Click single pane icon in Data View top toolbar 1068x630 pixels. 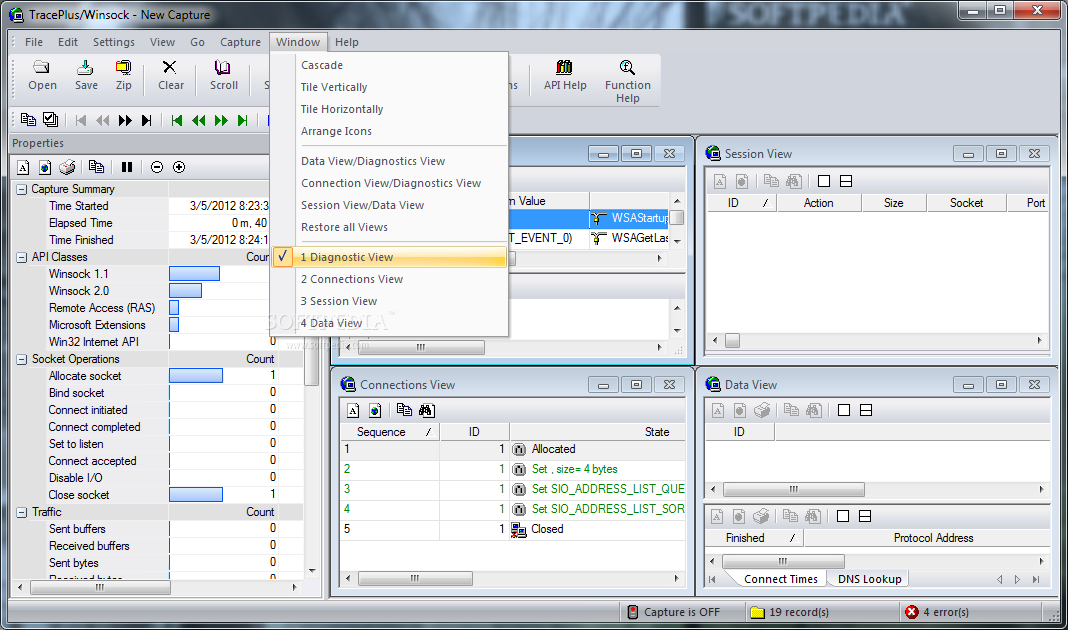tap(843, 410)
